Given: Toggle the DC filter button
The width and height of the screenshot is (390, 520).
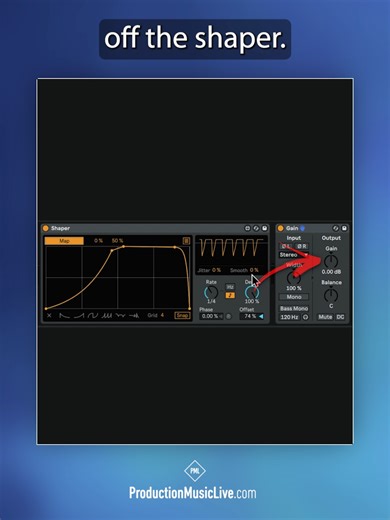Looking at the screenshot, I should coord(340,317).
